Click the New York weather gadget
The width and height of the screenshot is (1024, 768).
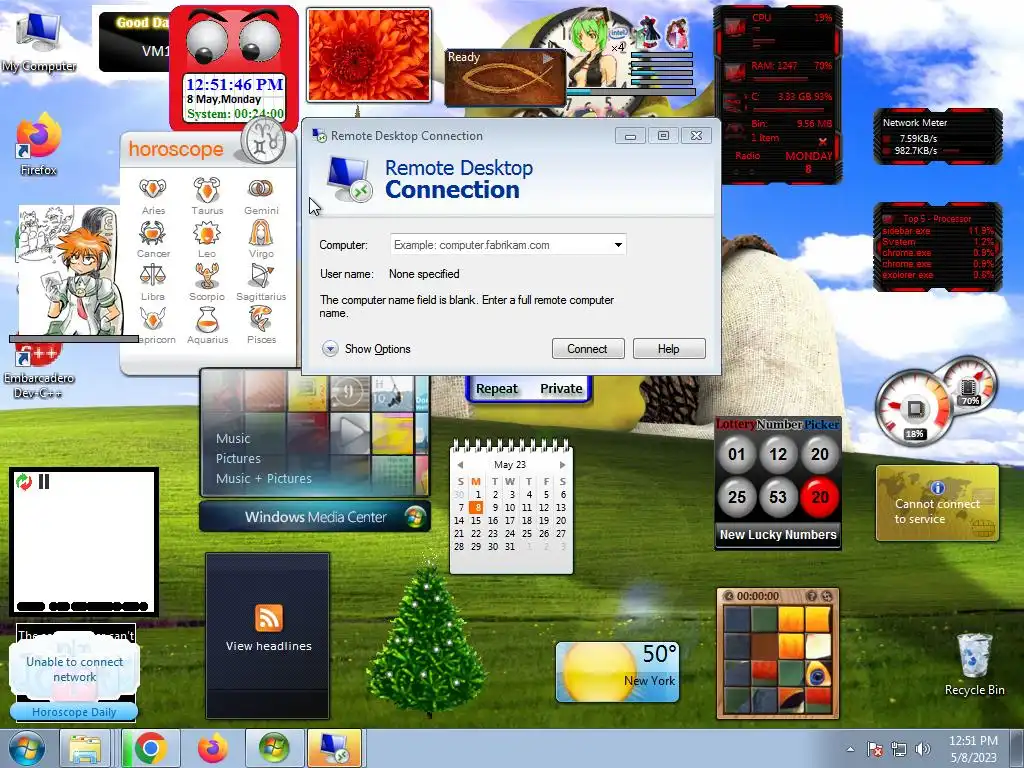click(x=618, y=673)
